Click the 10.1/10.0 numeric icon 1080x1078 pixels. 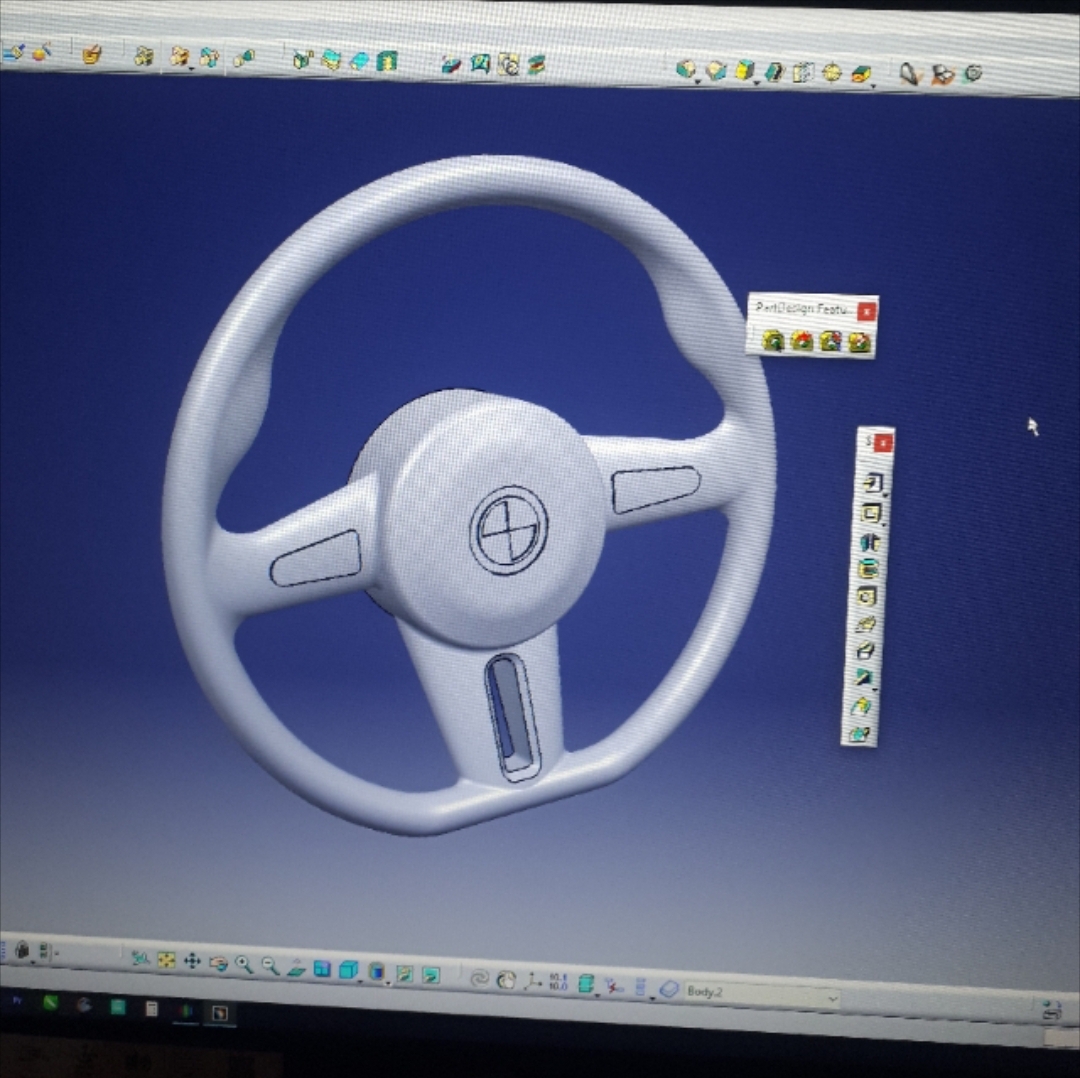(x=558, y=983)
